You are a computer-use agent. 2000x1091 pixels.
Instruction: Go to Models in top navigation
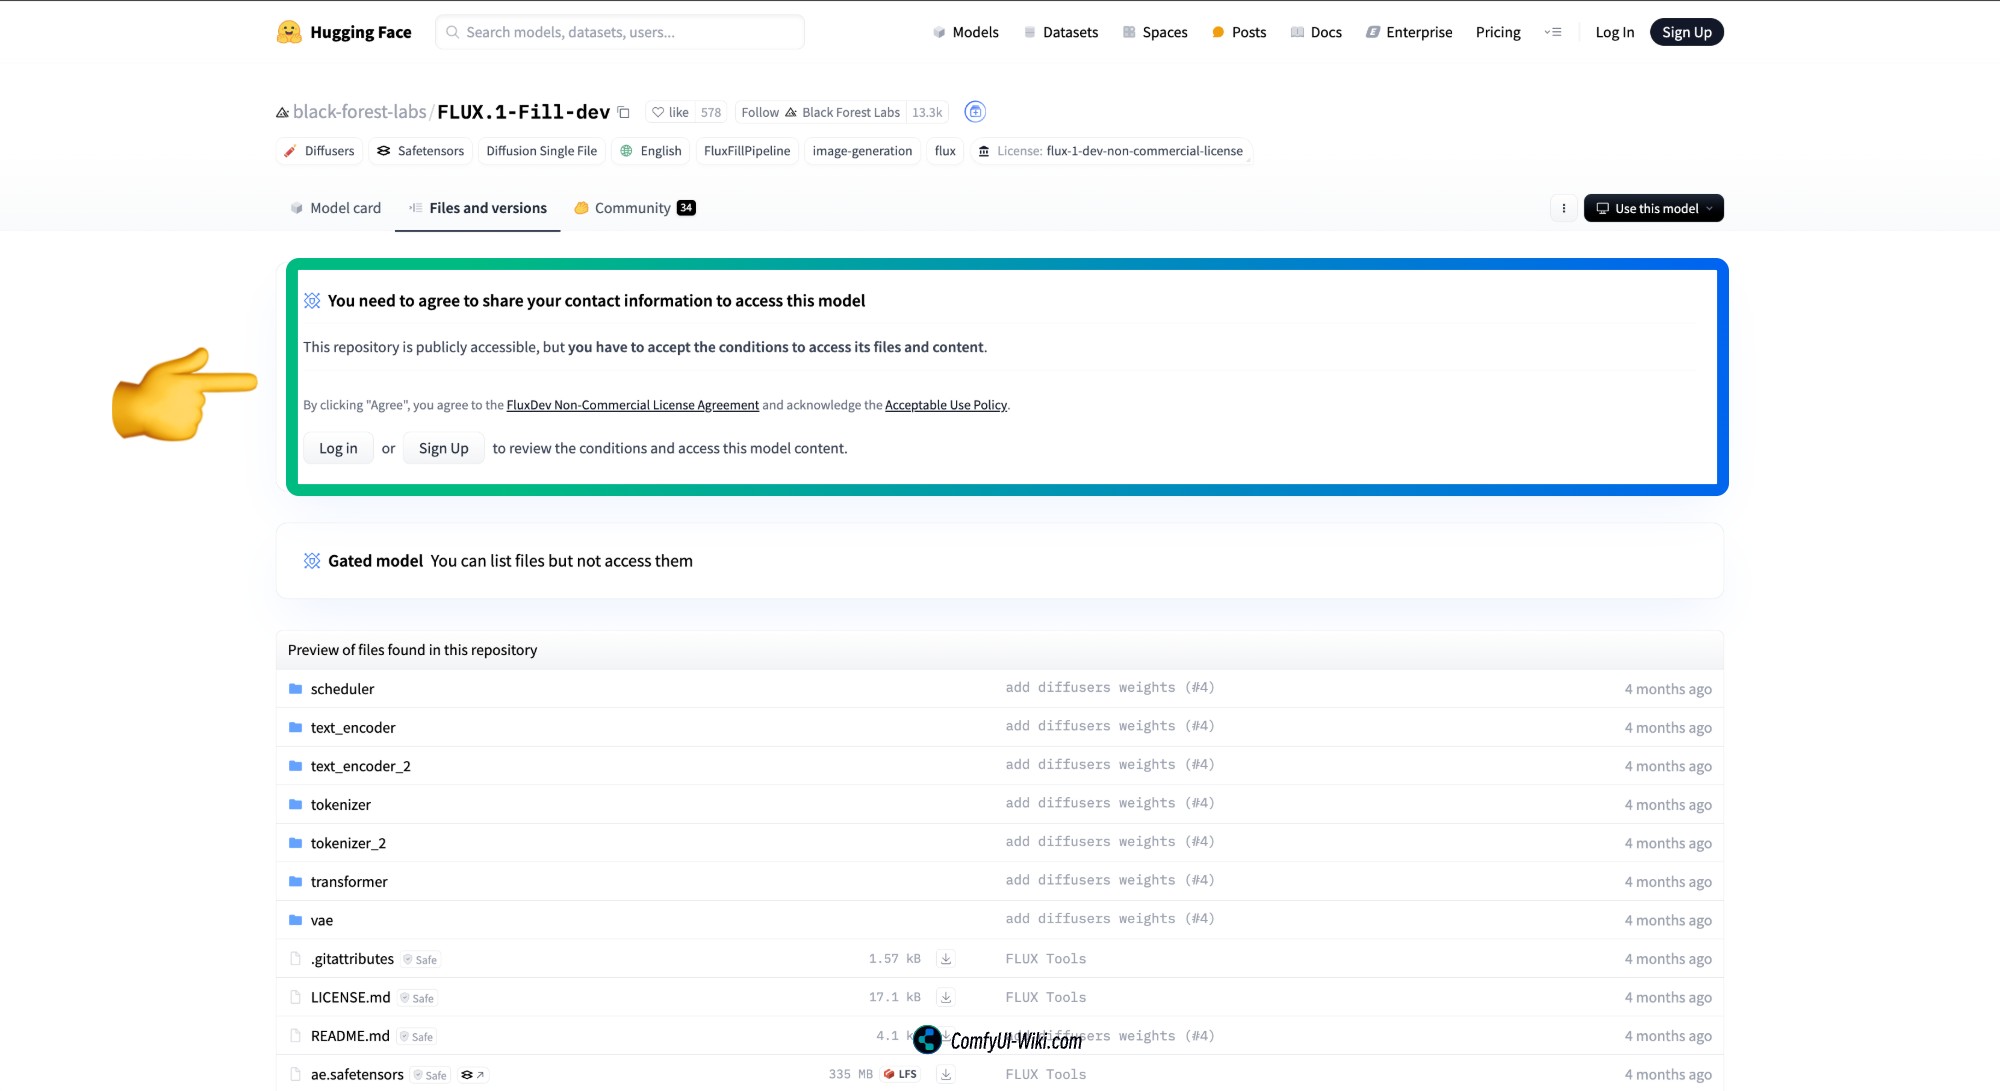point(965,32)
